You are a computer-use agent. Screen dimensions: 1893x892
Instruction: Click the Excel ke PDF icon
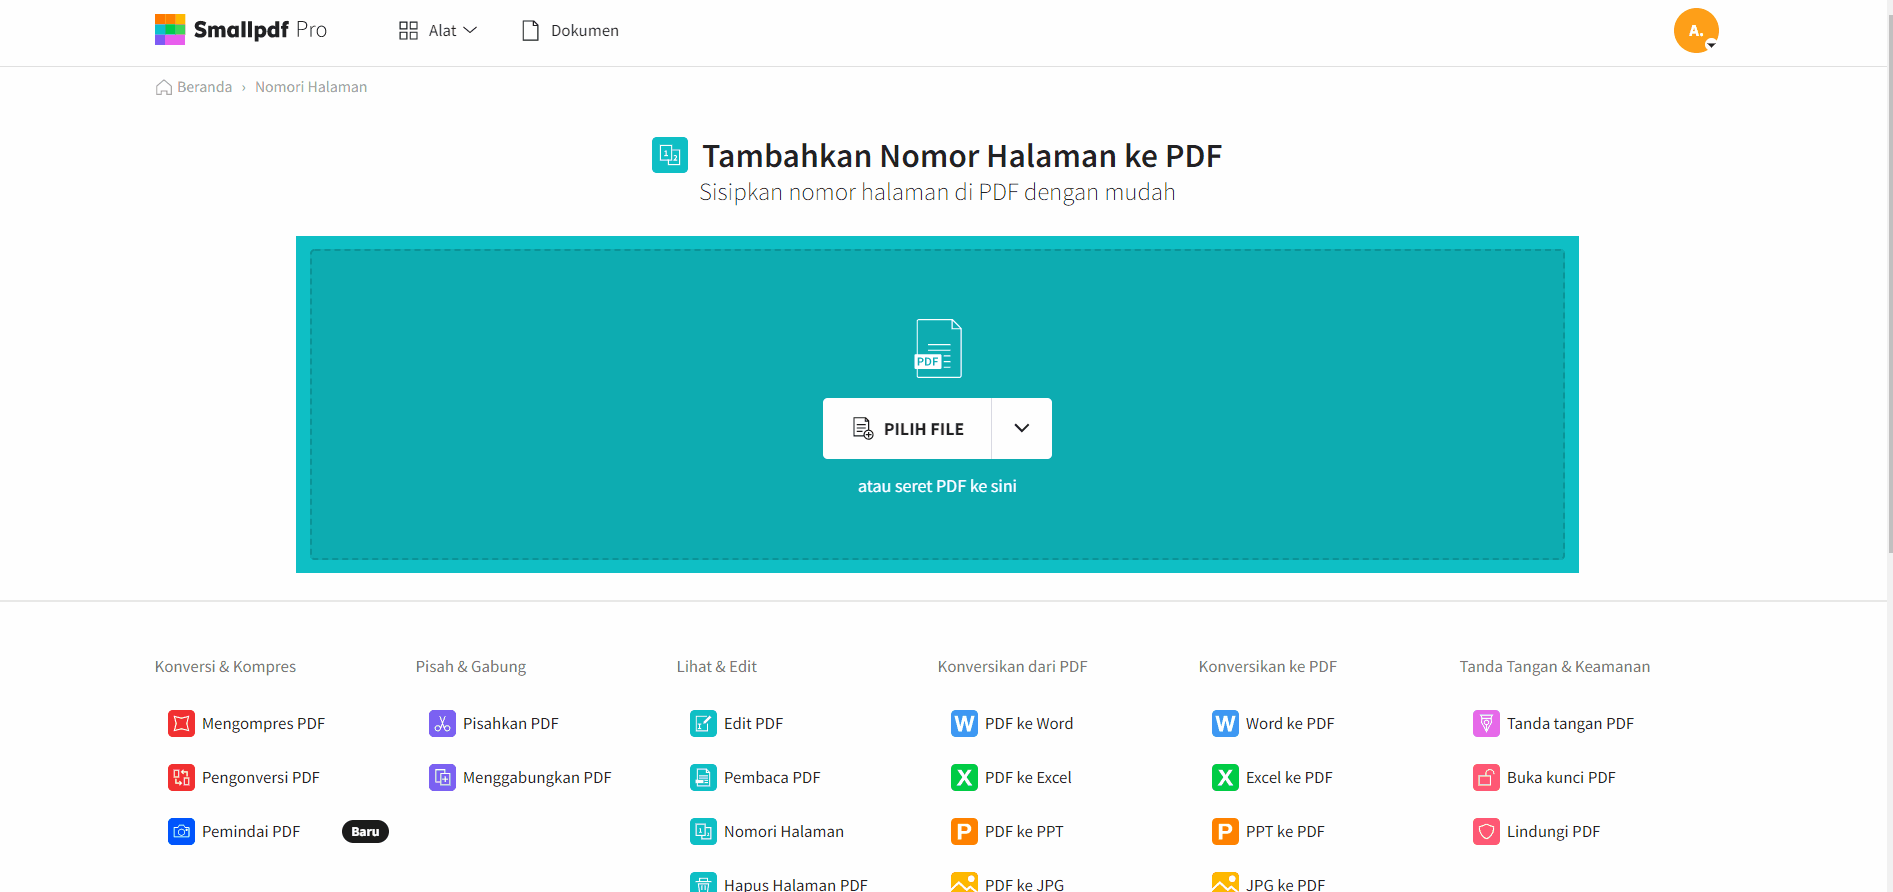click(x=1225, y=777)
